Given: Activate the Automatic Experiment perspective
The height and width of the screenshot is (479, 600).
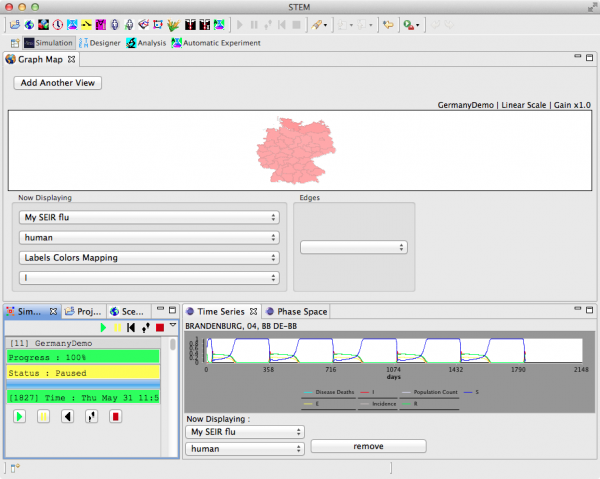Looking at the screenshot, I should coord(215,43).
